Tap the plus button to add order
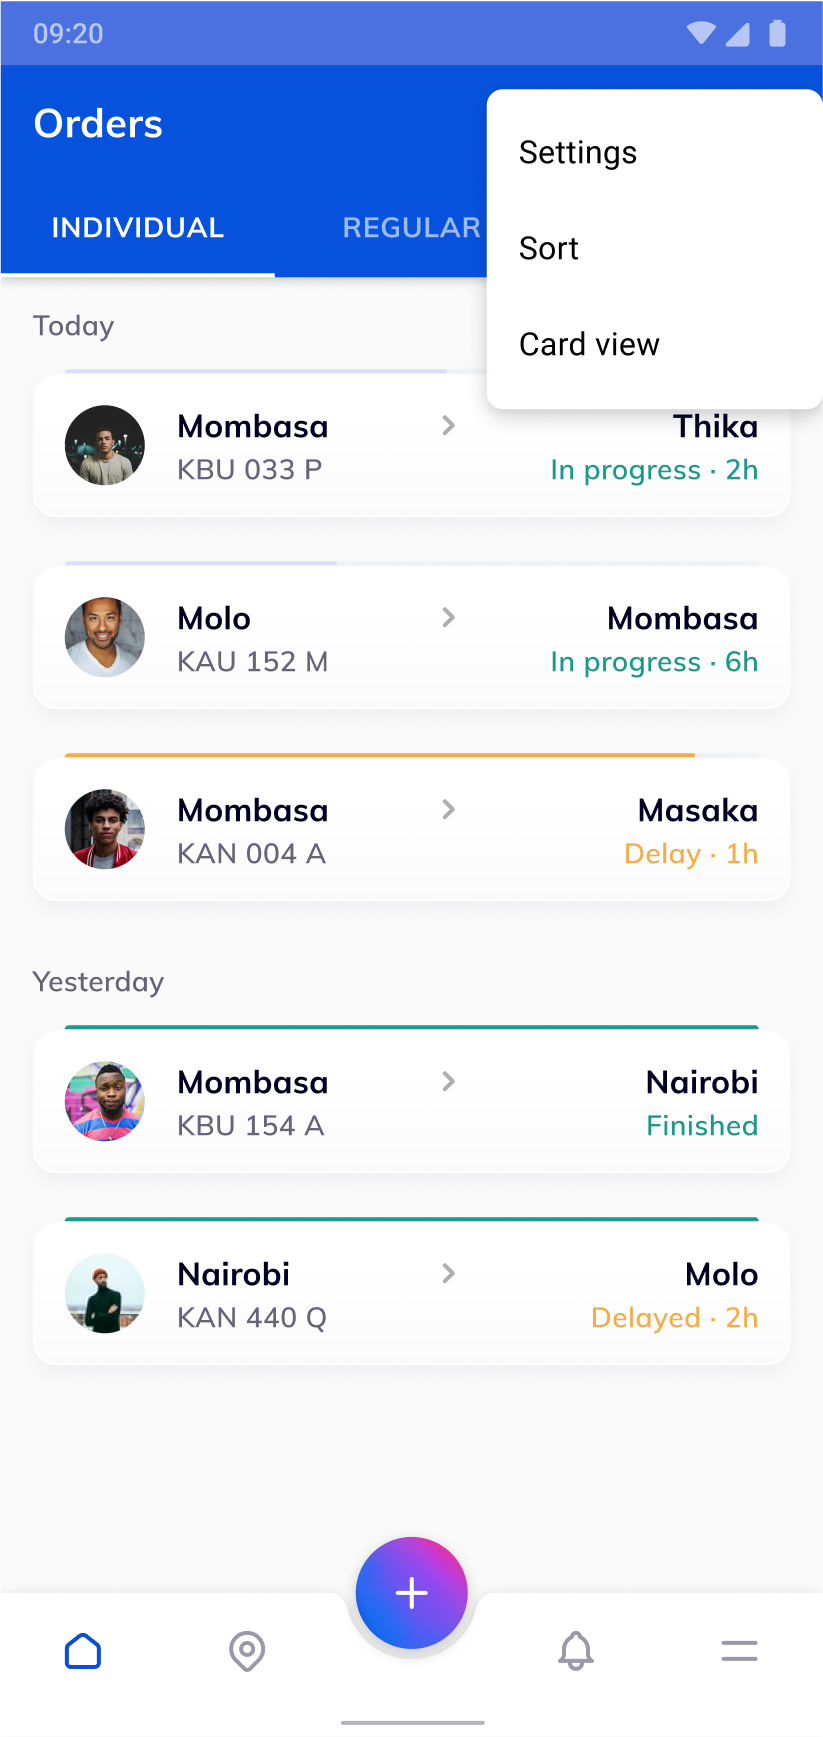Image resolution: width=823 pixels, height=1737 pixels. 412,1593
